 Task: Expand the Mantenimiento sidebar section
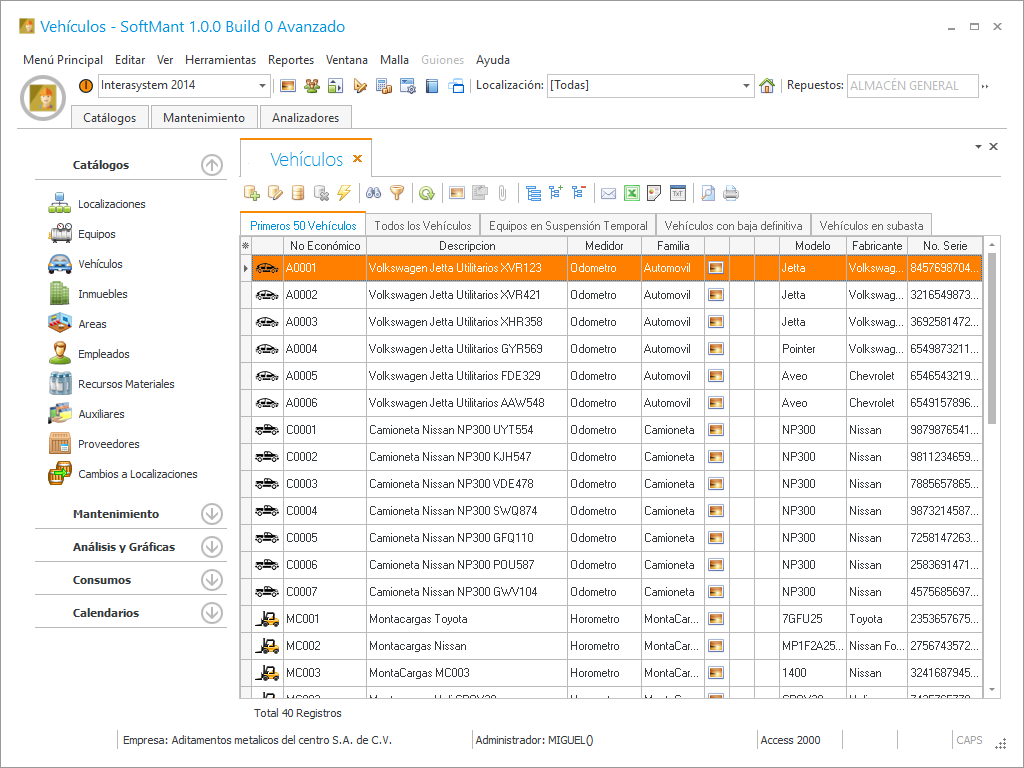[211, 514]
